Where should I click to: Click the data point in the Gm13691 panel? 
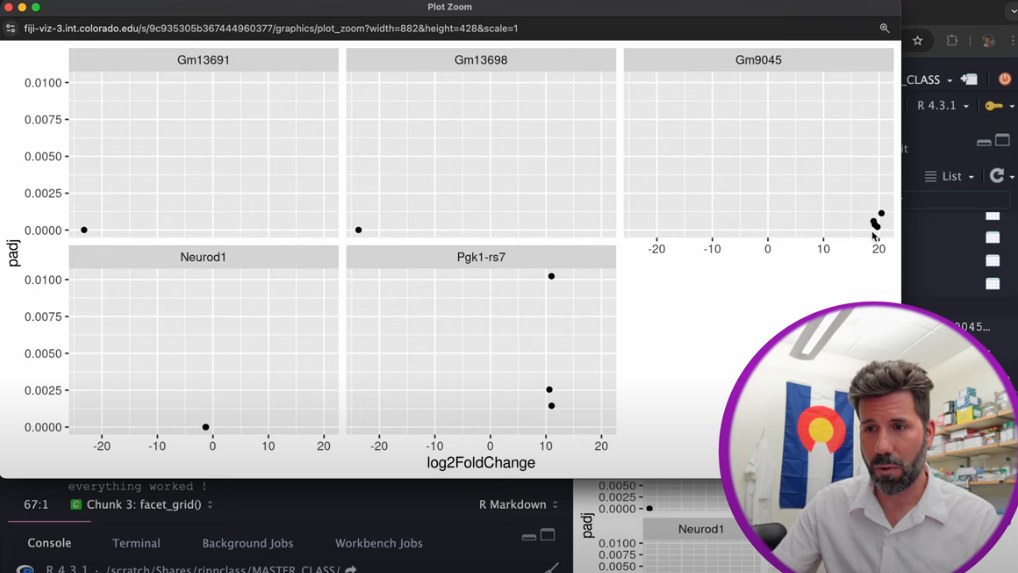(x=84, y=230)
